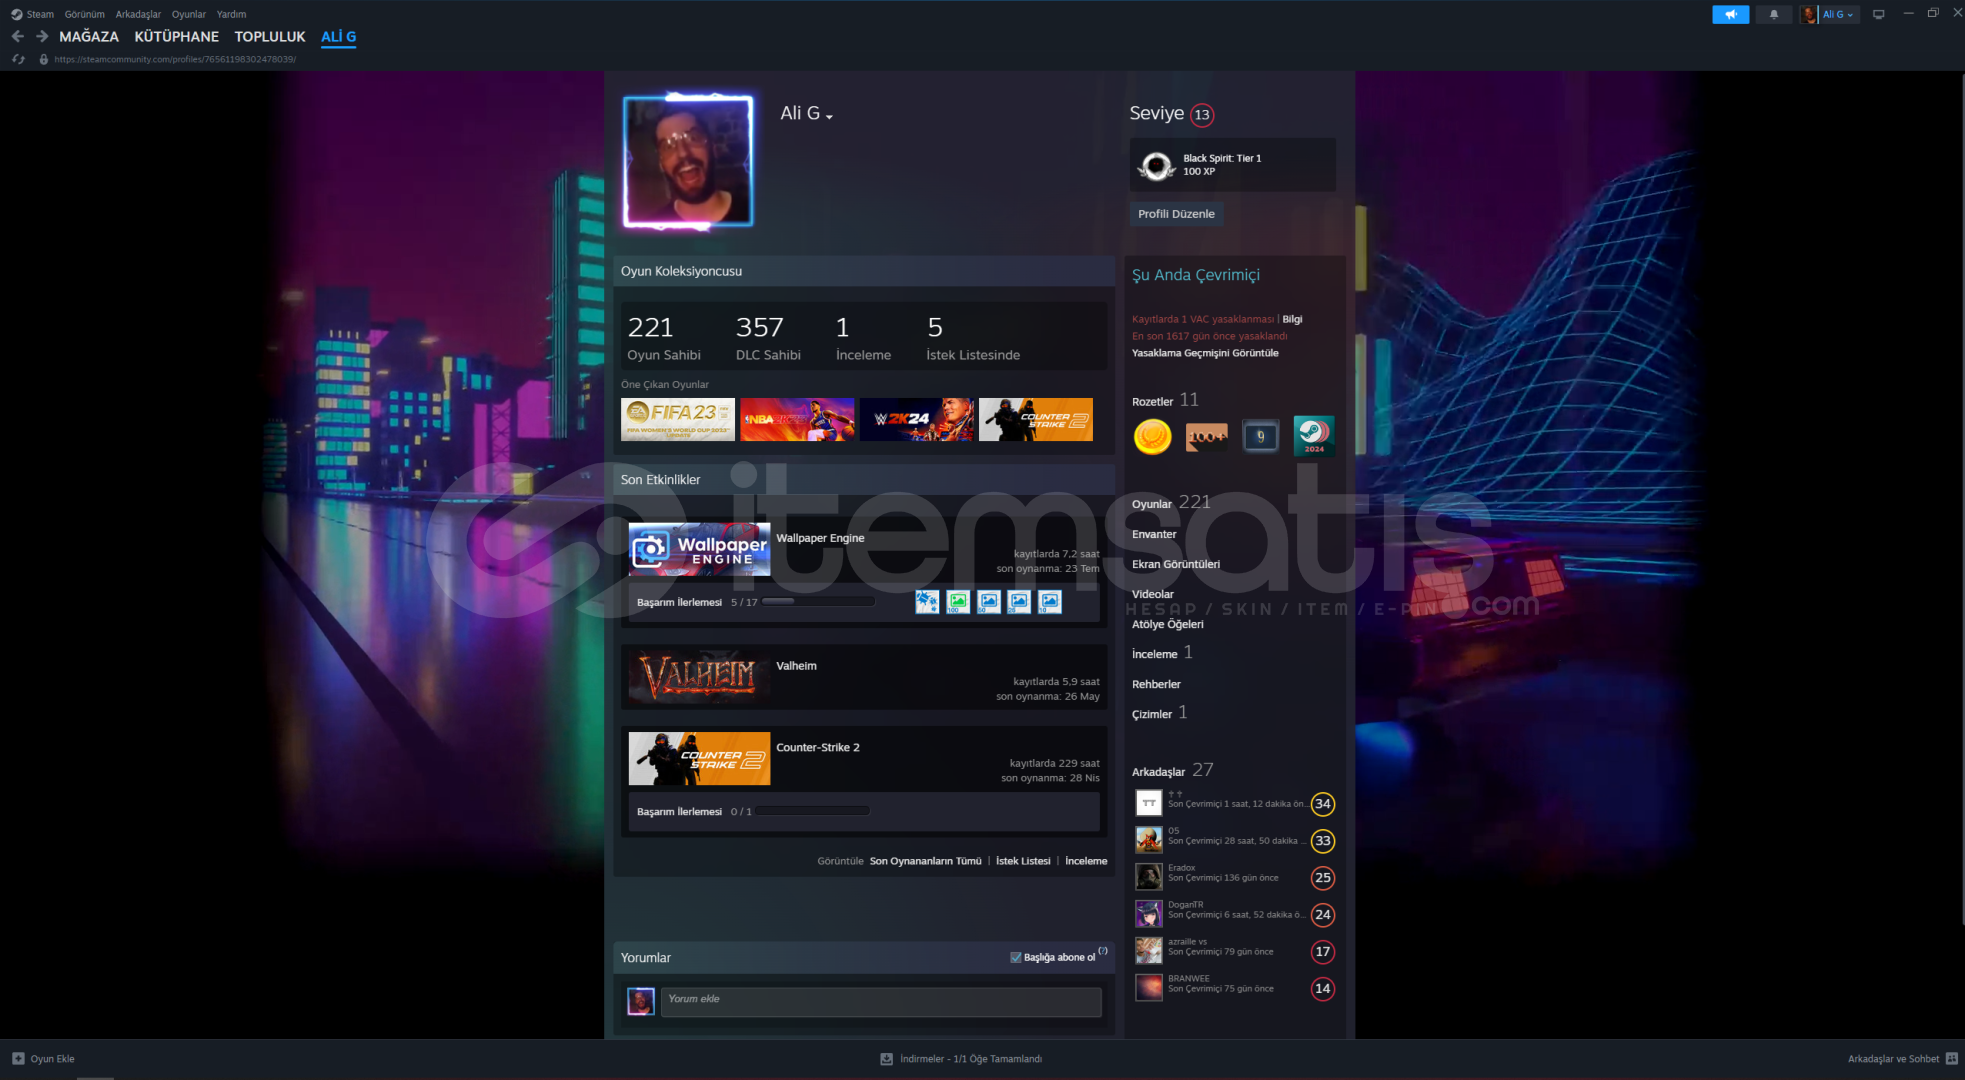Reload the page with refresh icon

pos(18,59)
